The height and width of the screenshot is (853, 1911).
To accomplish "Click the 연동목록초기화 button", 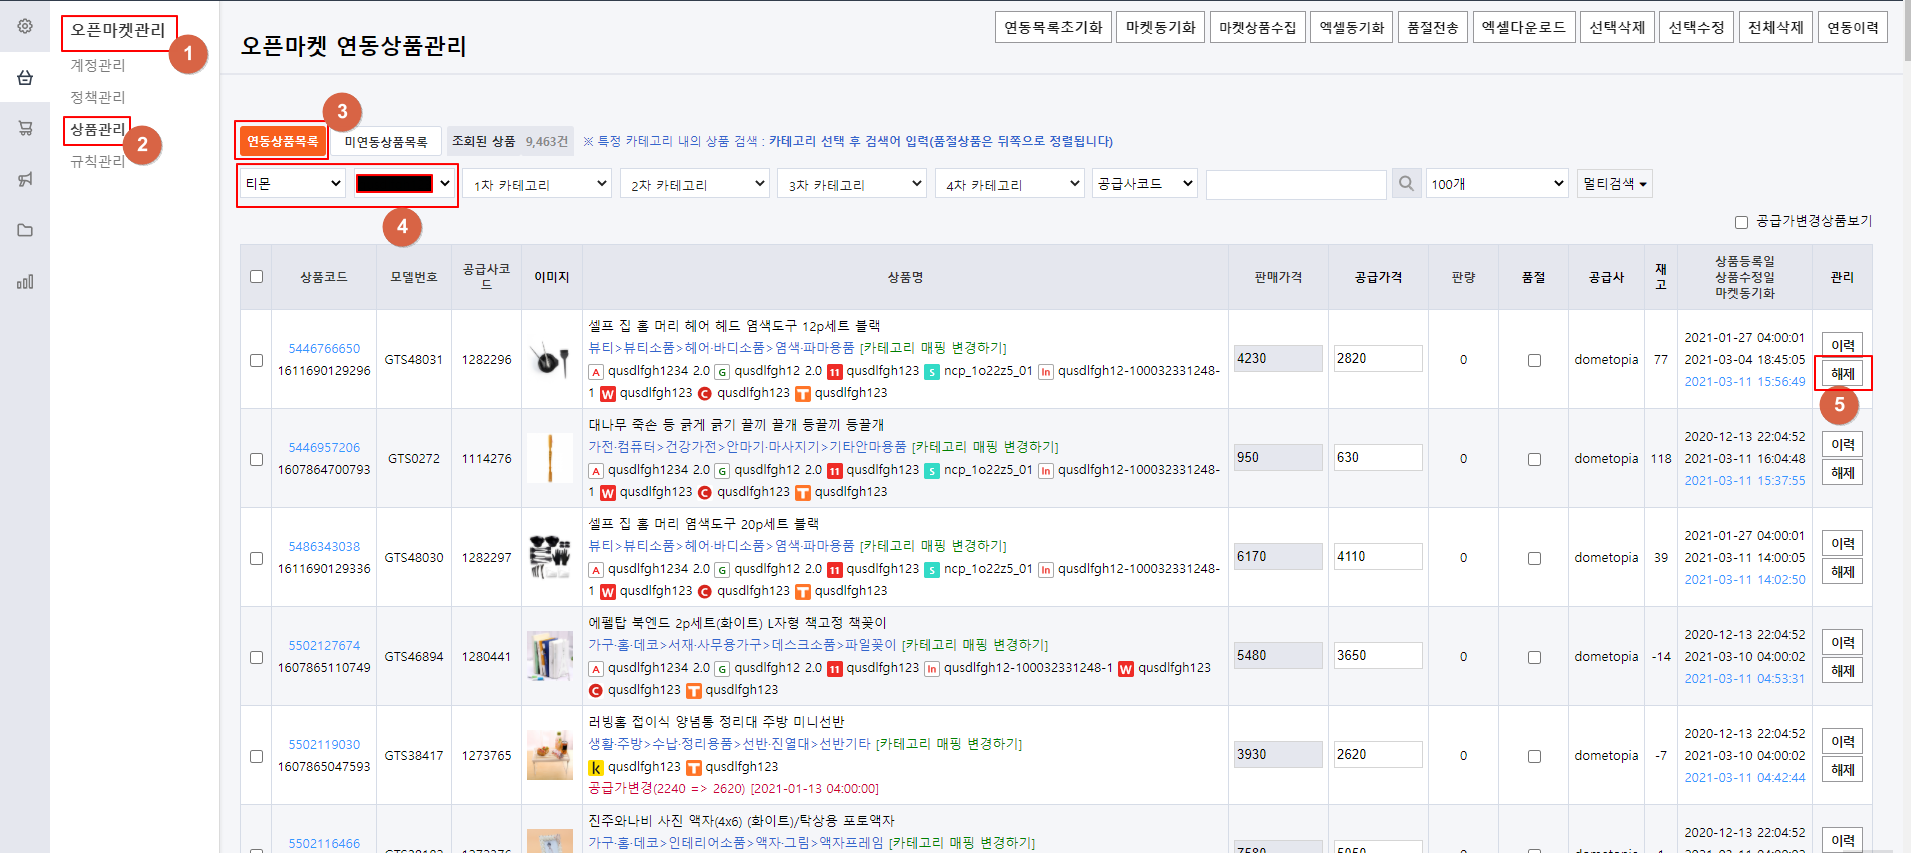I will click(1053, 27).
